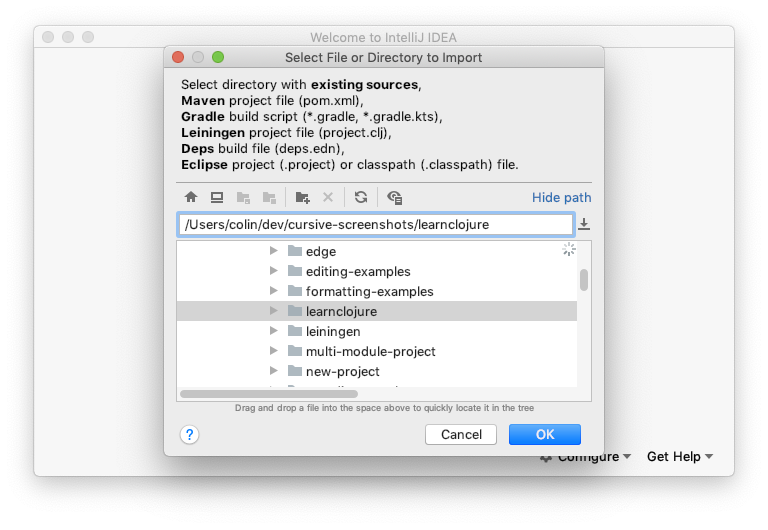Close the import dialog with red button
The width and height of the screenshot is (768, 530).
pos(178,57)
